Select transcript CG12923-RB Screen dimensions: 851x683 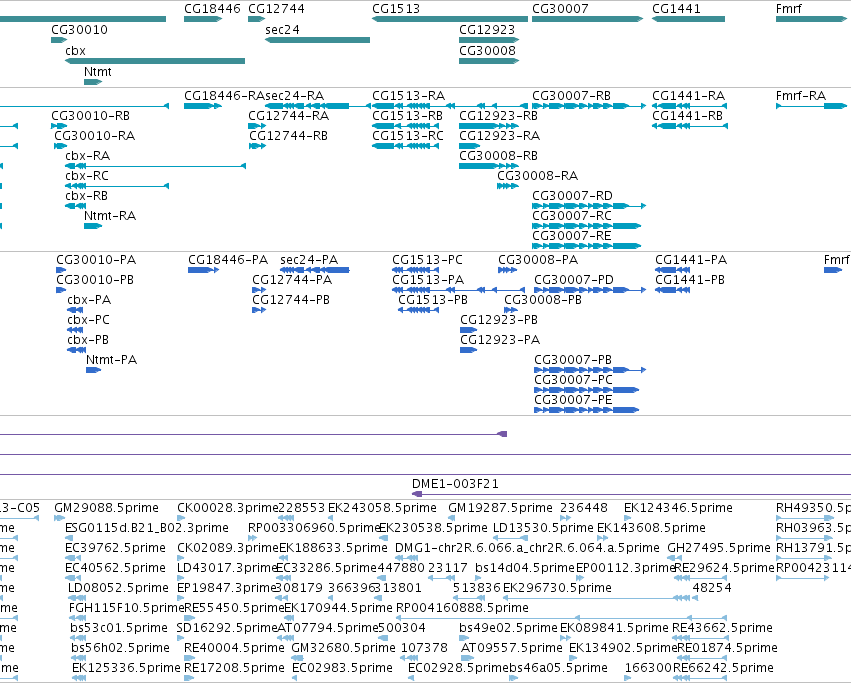pyautogui.click(x=498, y=116)
